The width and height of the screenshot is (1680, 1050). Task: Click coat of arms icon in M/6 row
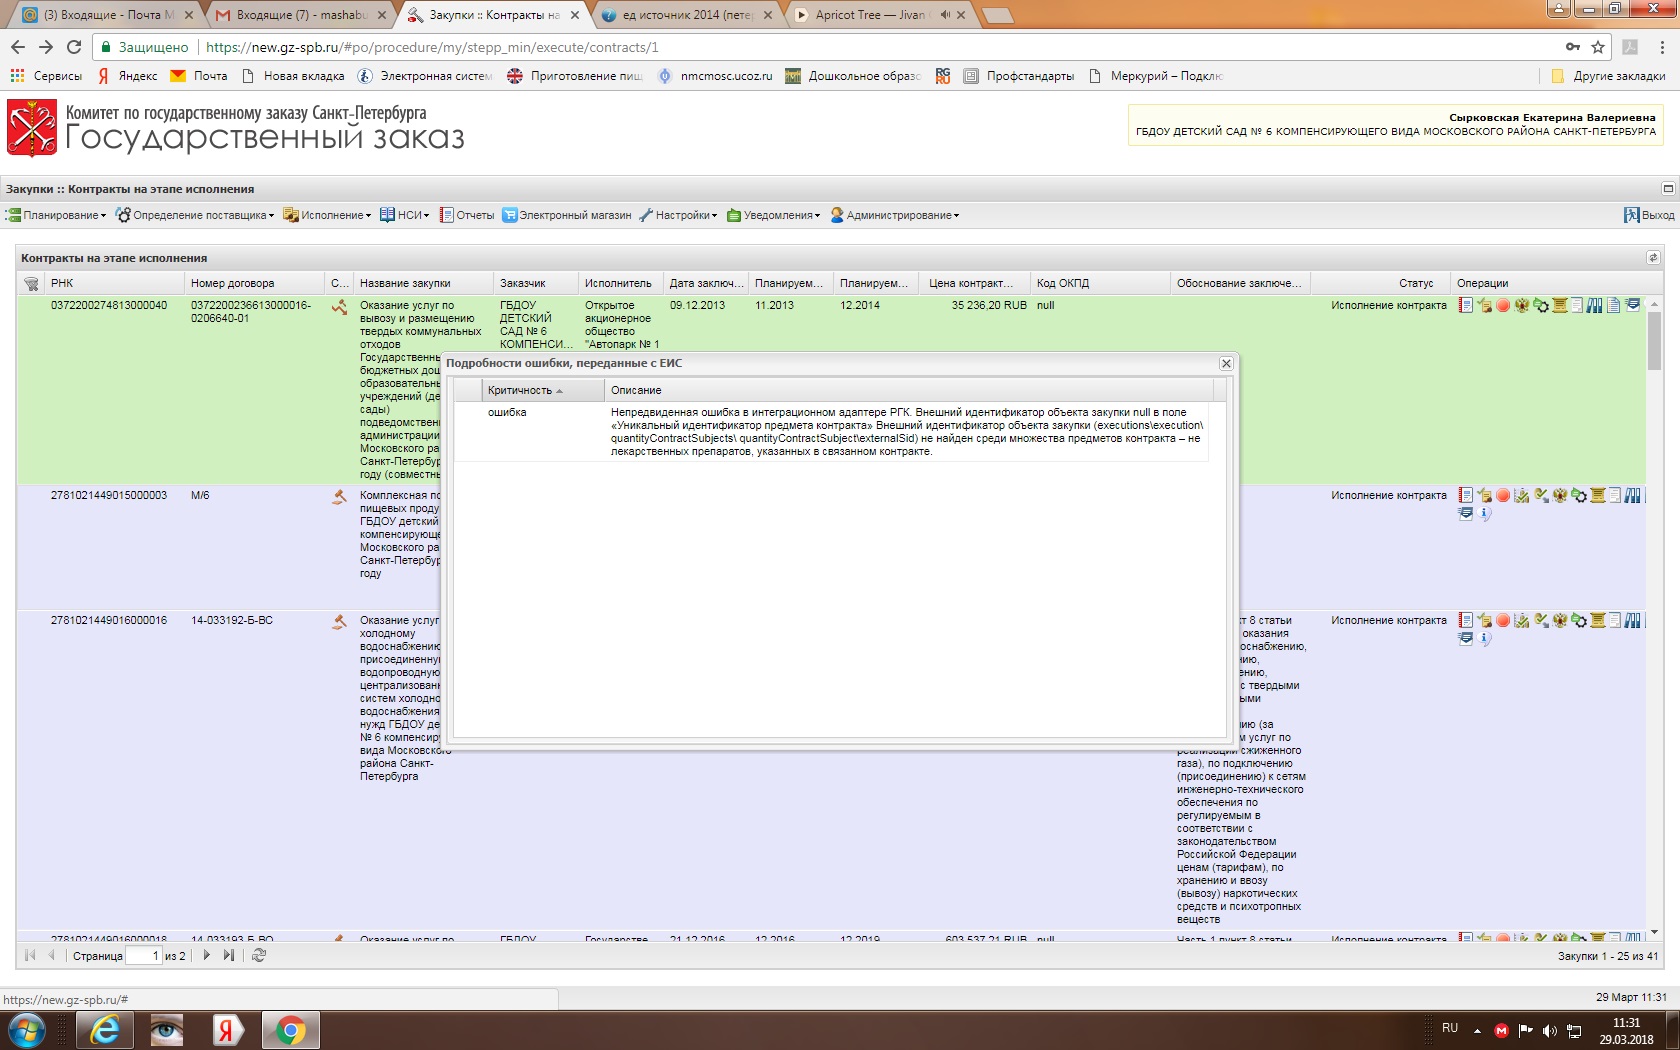tap(1560, 495)
